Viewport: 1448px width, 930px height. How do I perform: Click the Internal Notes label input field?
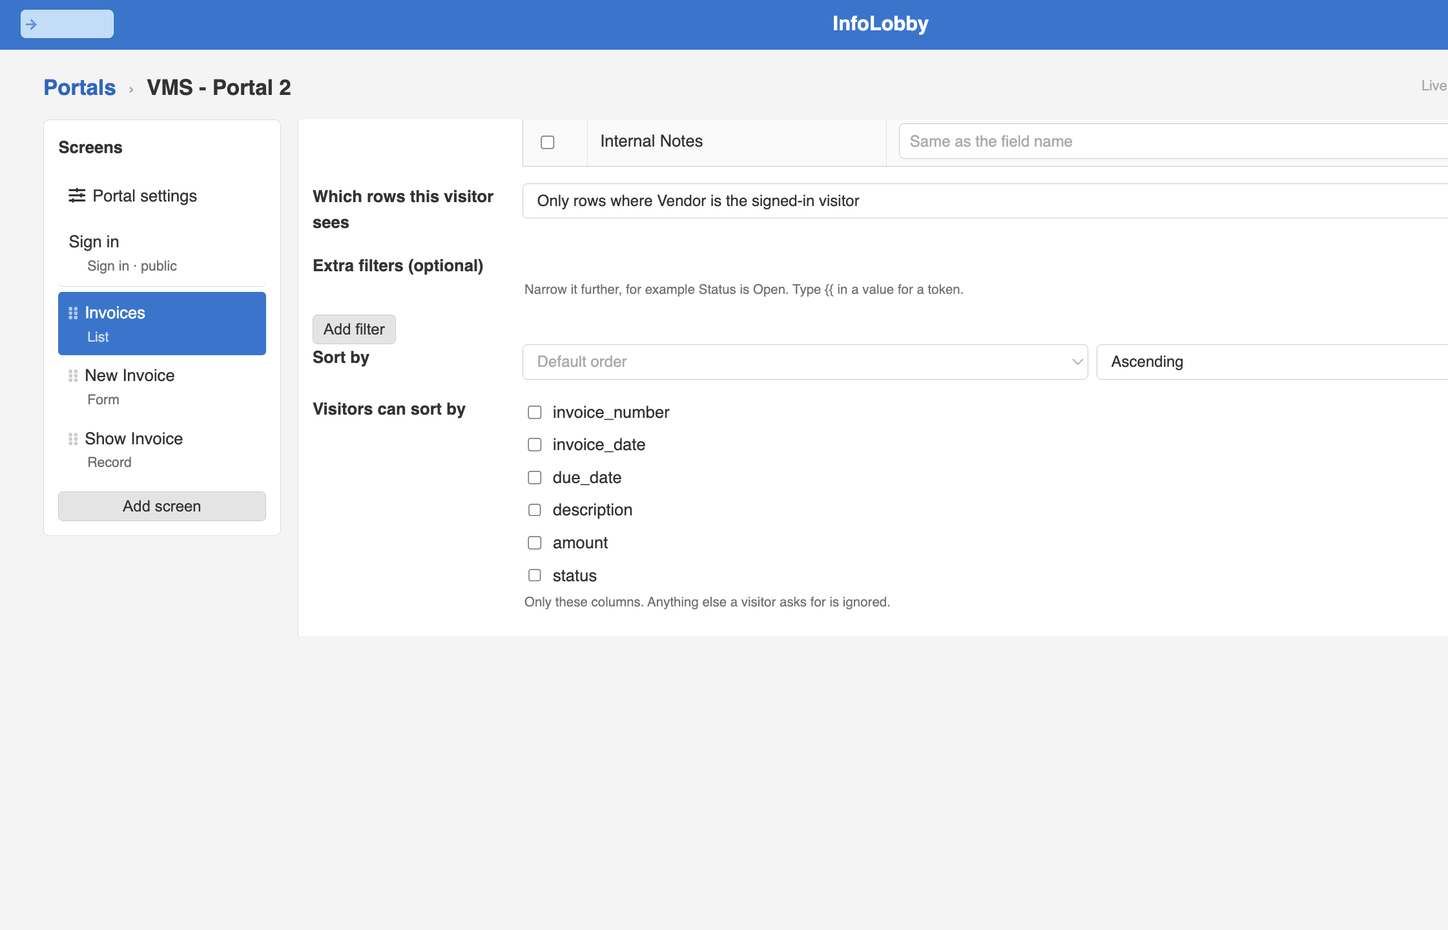pos(1173,142)
